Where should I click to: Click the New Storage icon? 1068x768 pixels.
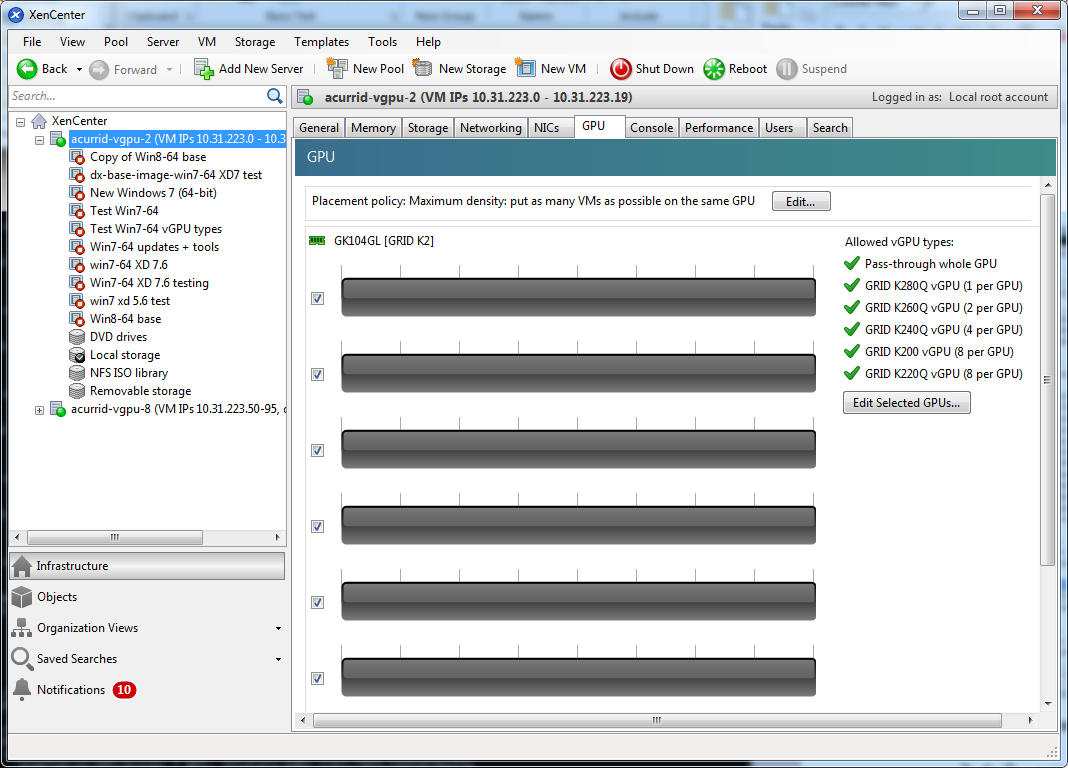coord(421,69)
